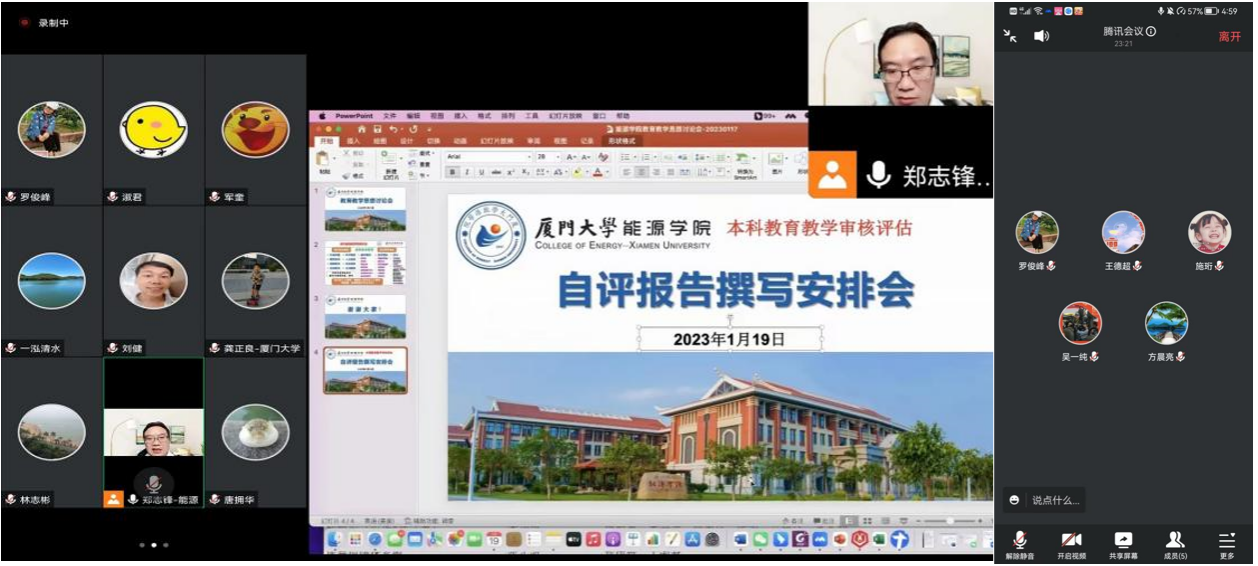
Task: Click the emoji smiley in chat box
Action: click(x=1015, y=500)
